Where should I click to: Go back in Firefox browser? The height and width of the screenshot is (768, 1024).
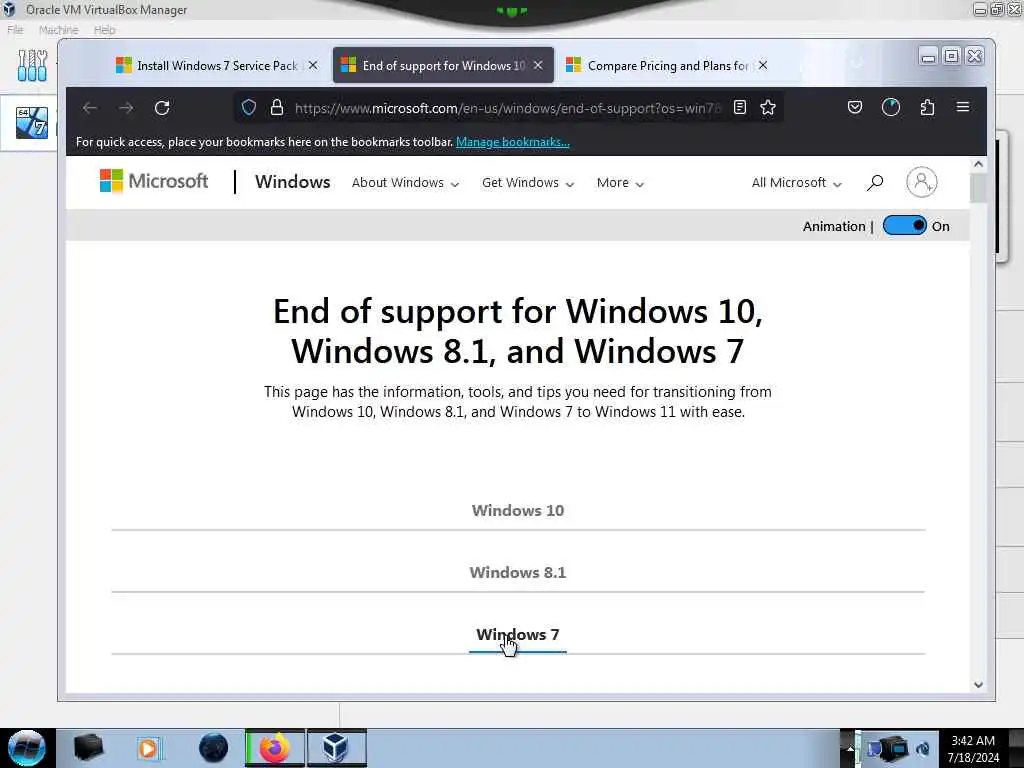pos(90,108)
